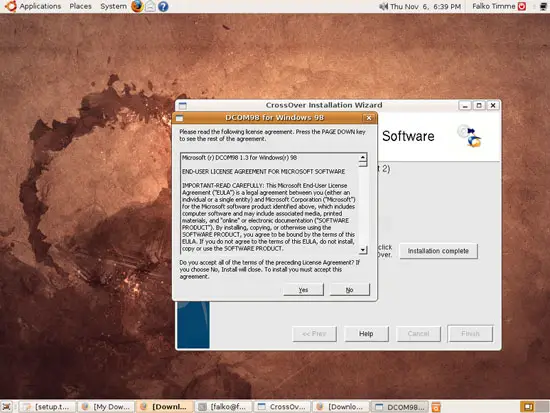Click the red power/logout icon
550x413 pixels.
[x=522, y=6]
